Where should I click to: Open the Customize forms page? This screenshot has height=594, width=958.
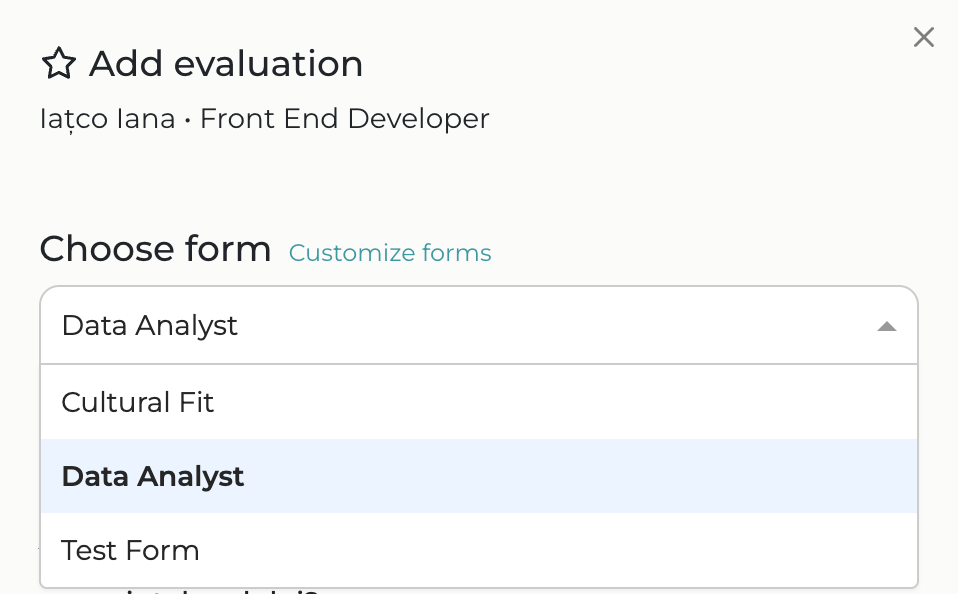click(x=390, y=253)
